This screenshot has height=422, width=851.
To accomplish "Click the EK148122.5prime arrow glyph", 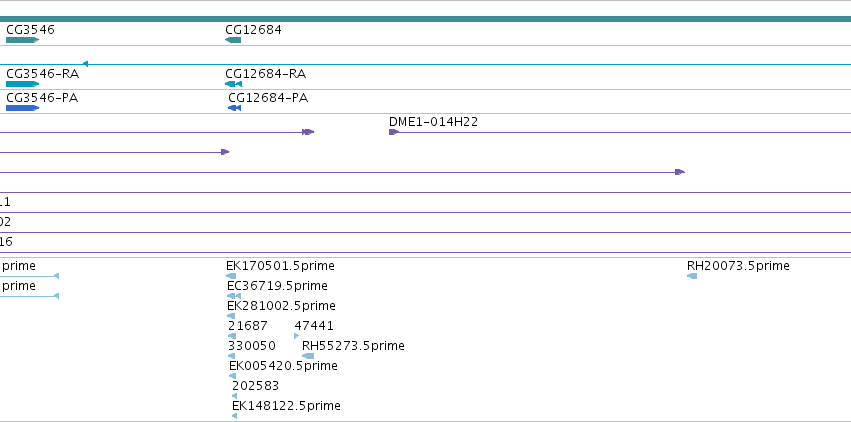I will pyautogui.click(x=234, y=416).
